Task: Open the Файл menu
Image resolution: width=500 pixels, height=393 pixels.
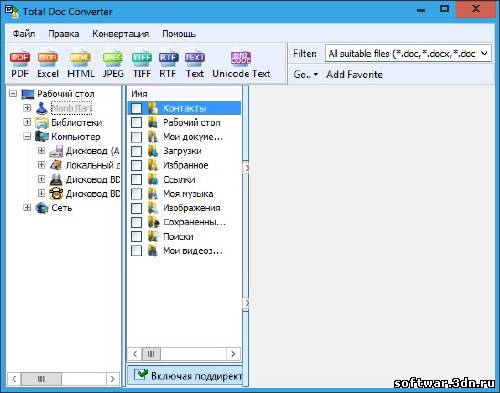Action: coord(24,34)
